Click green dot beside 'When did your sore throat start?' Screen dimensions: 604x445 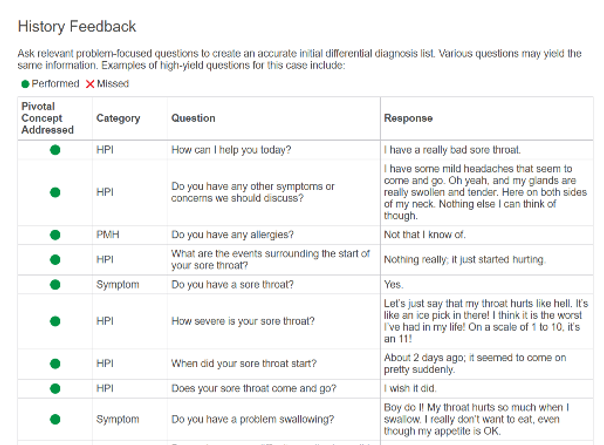[55, 363]
